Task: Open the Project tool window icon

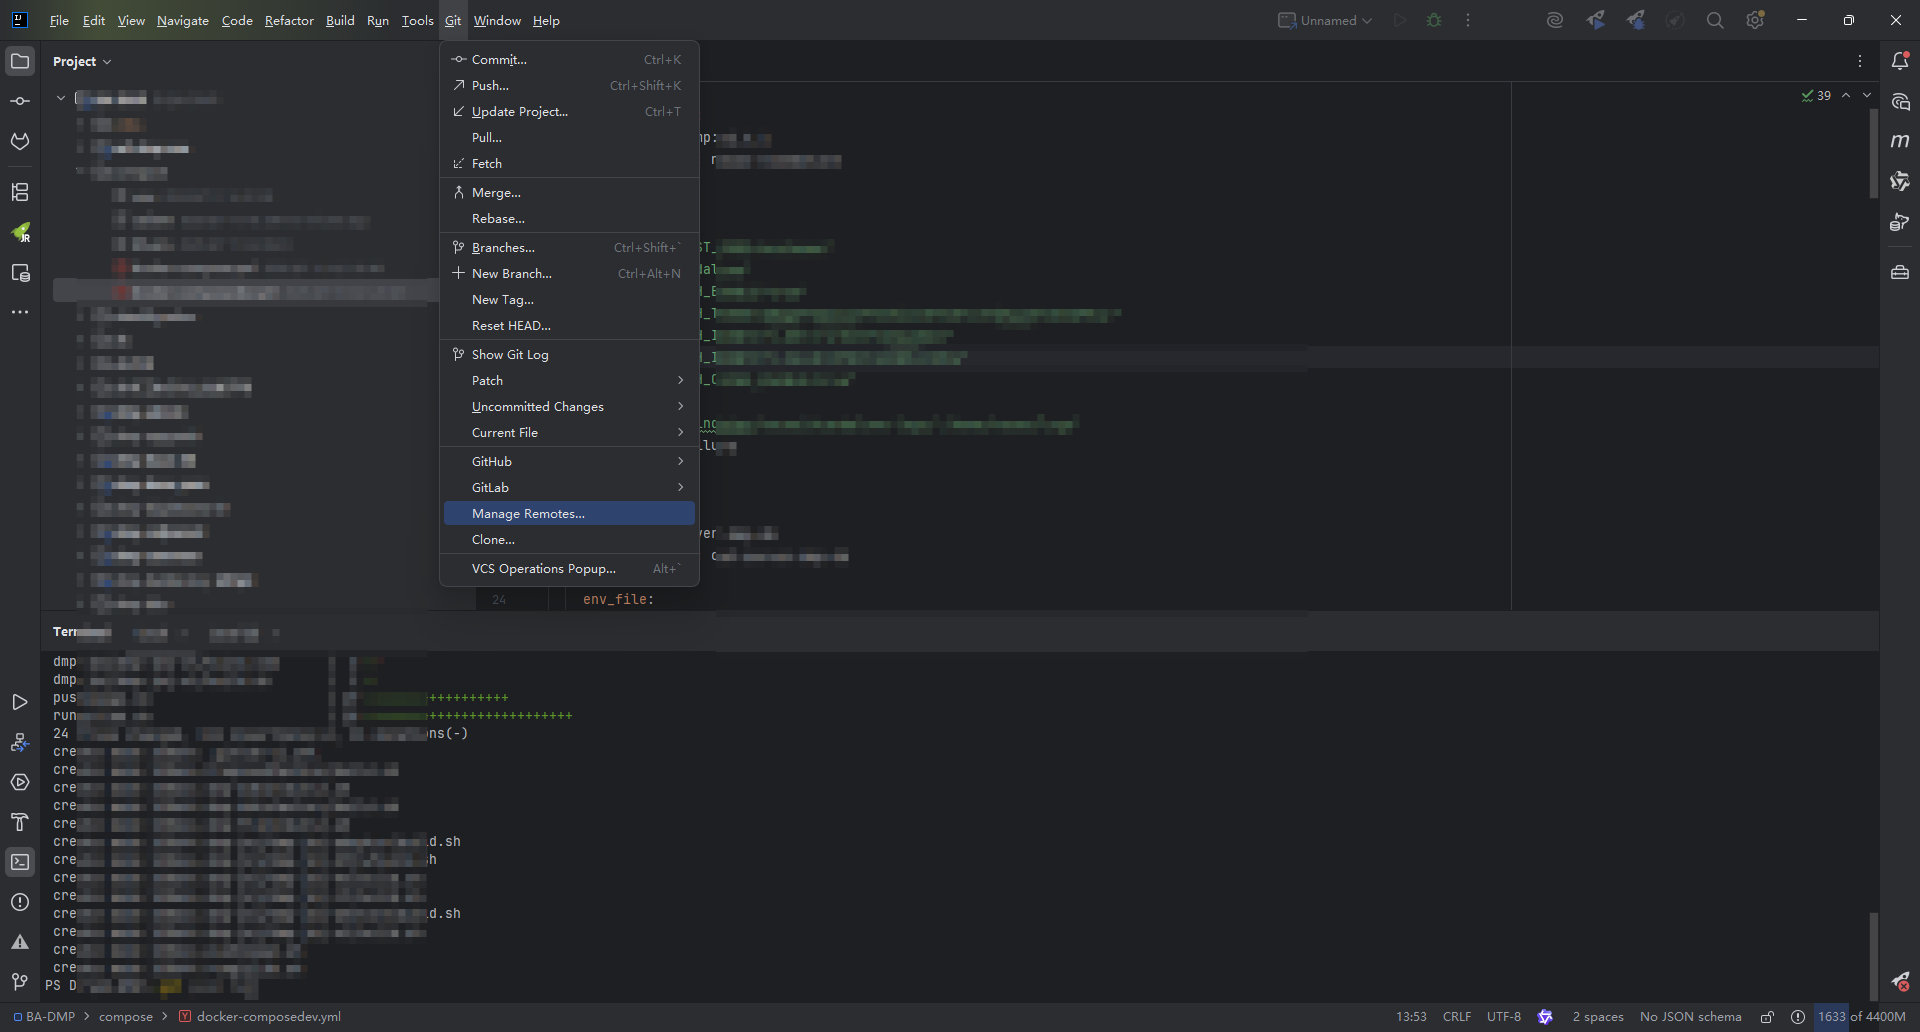Action: pyautogui.click(x=20, y=61)
